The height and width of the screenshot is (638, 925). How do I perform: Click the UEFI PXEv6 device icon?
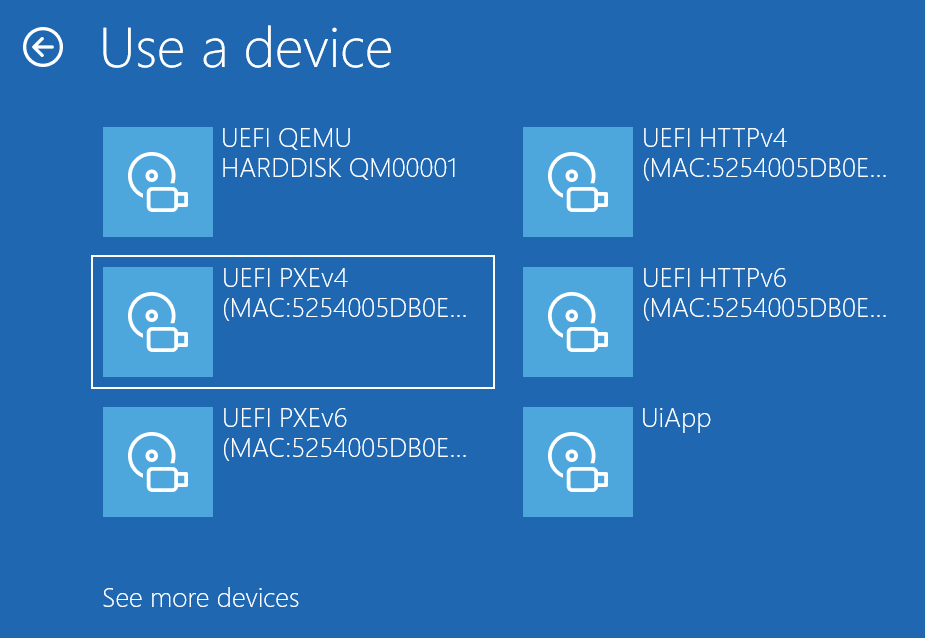point(158,462)
